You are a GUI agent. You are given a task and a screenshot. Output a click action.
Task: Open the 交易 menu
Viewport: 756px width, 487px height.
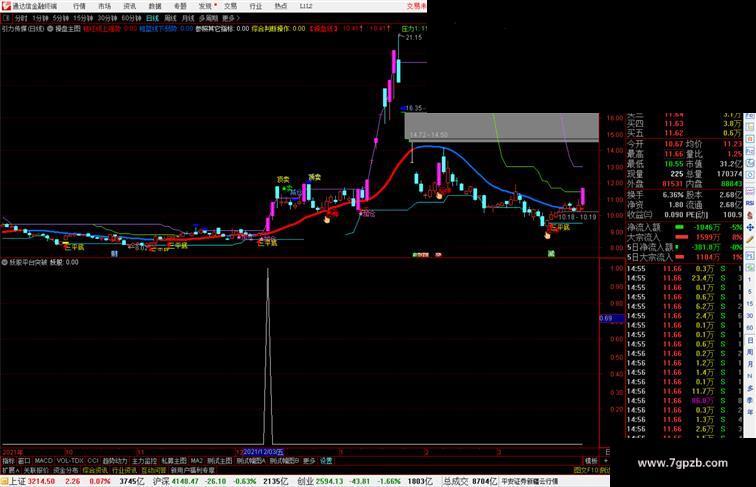tap(230, 6)
